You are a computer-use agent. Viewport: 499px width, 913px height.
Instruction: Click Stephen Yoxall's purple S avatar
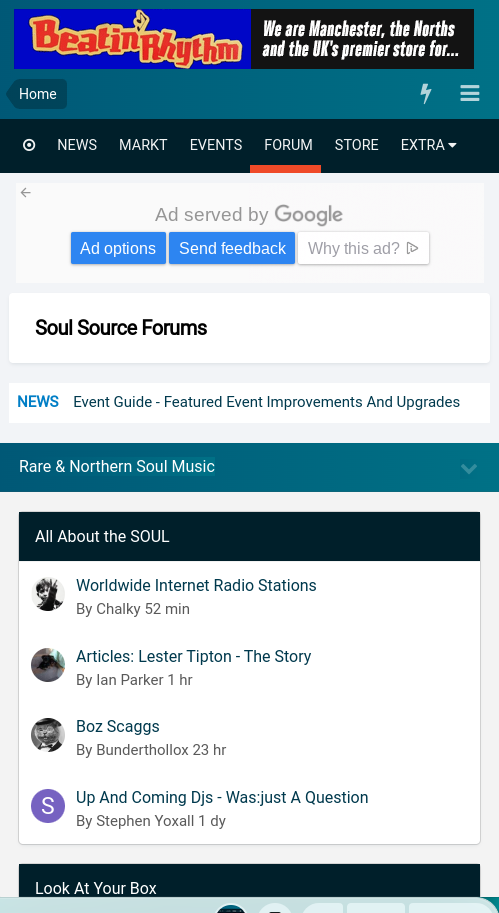click(x=48, y=806)
